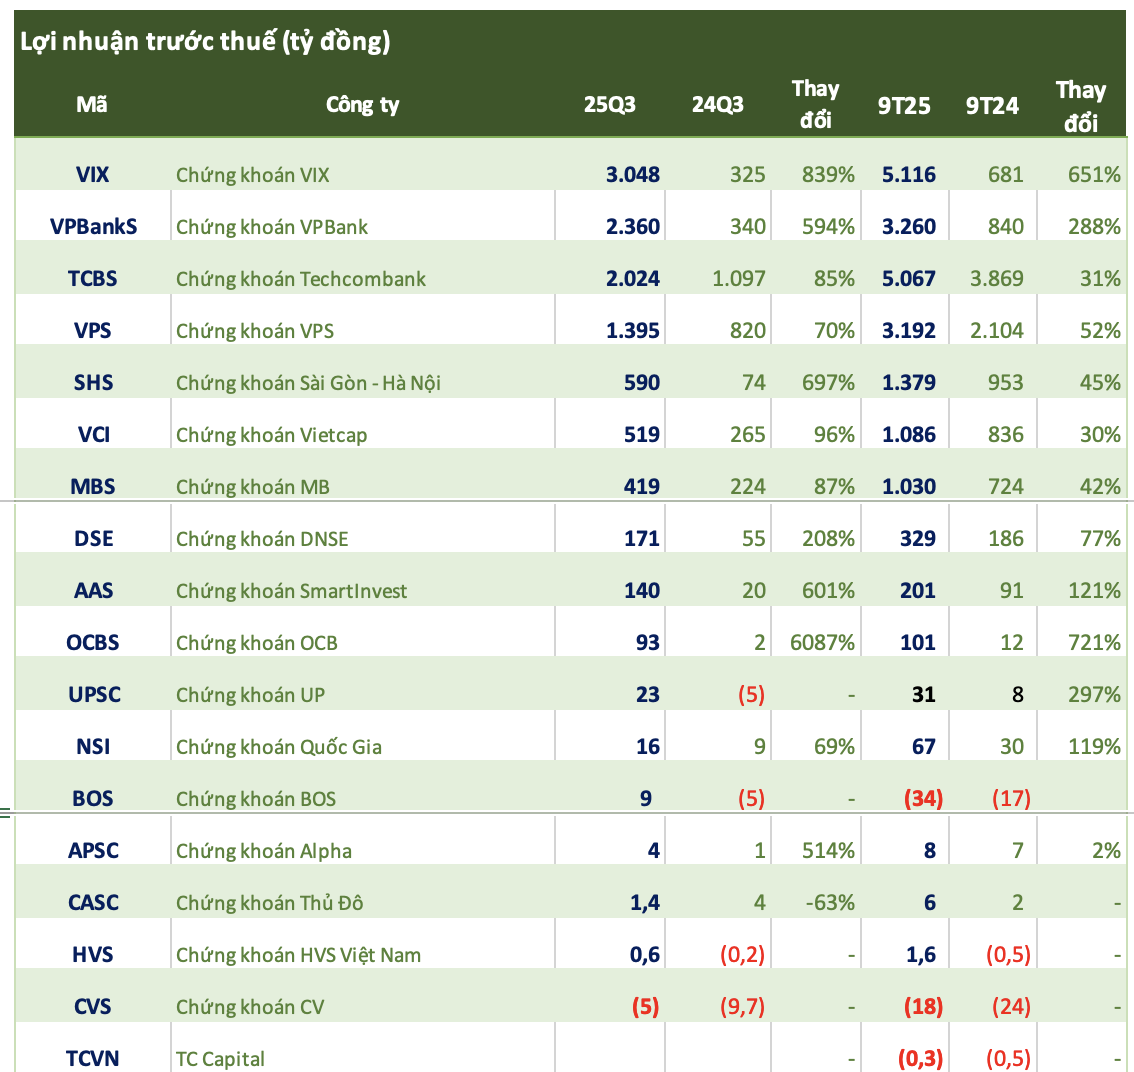
Task: Select the VPS ticker cell
Action: click(x=93, y=331)
